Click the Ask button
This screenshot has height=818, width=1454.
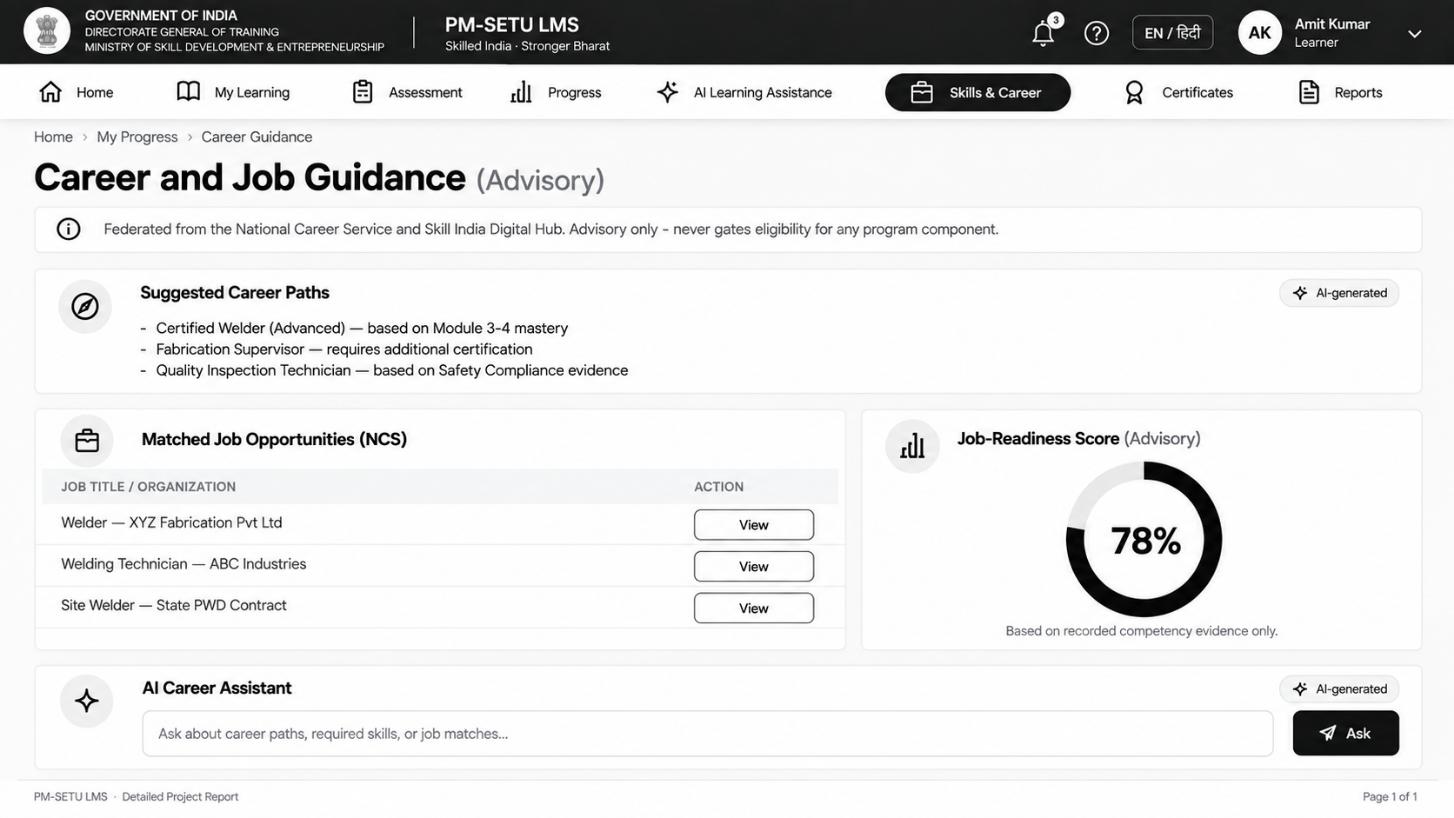tap(1346, 733)
